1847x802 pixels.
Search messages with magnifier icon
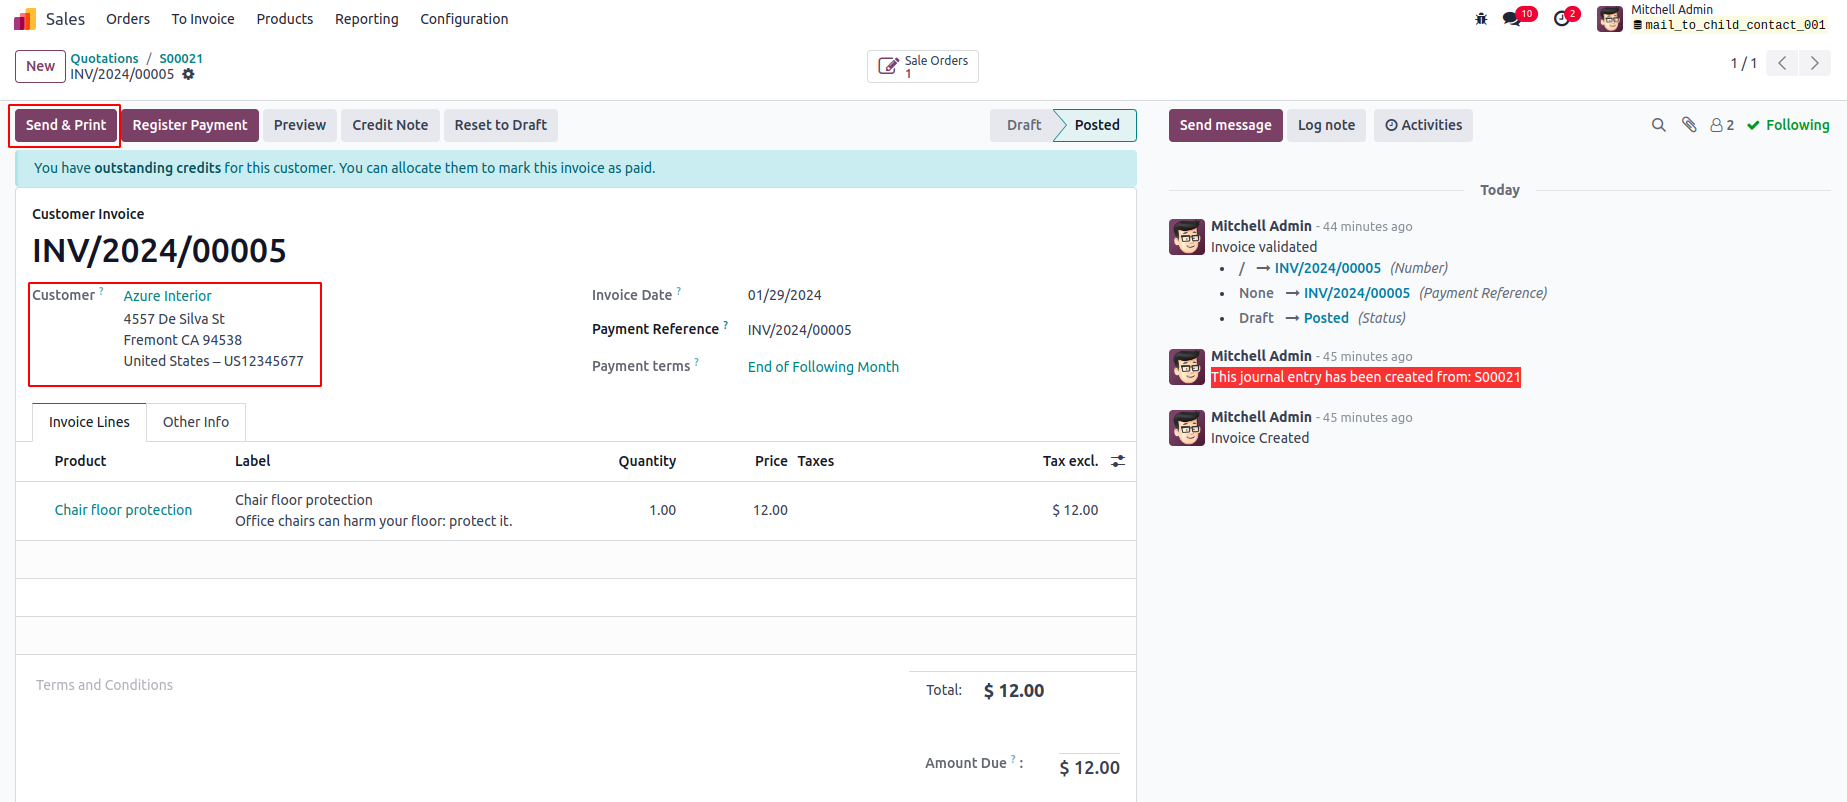1658,125
